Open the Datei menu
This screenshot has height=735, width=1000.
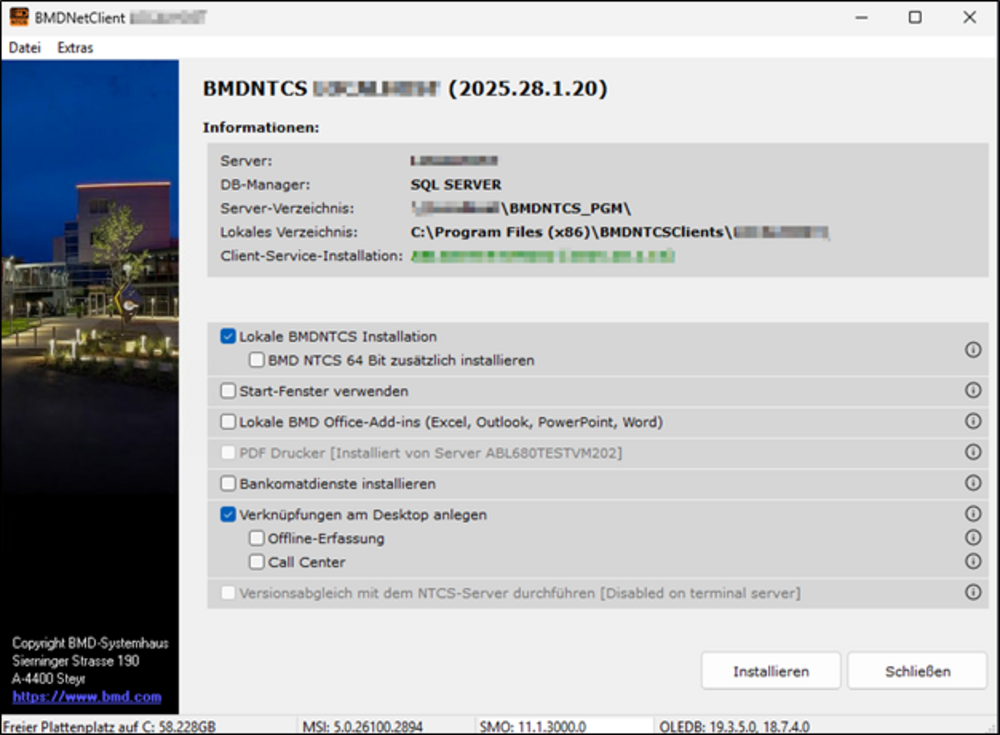(x=25, y=48)
